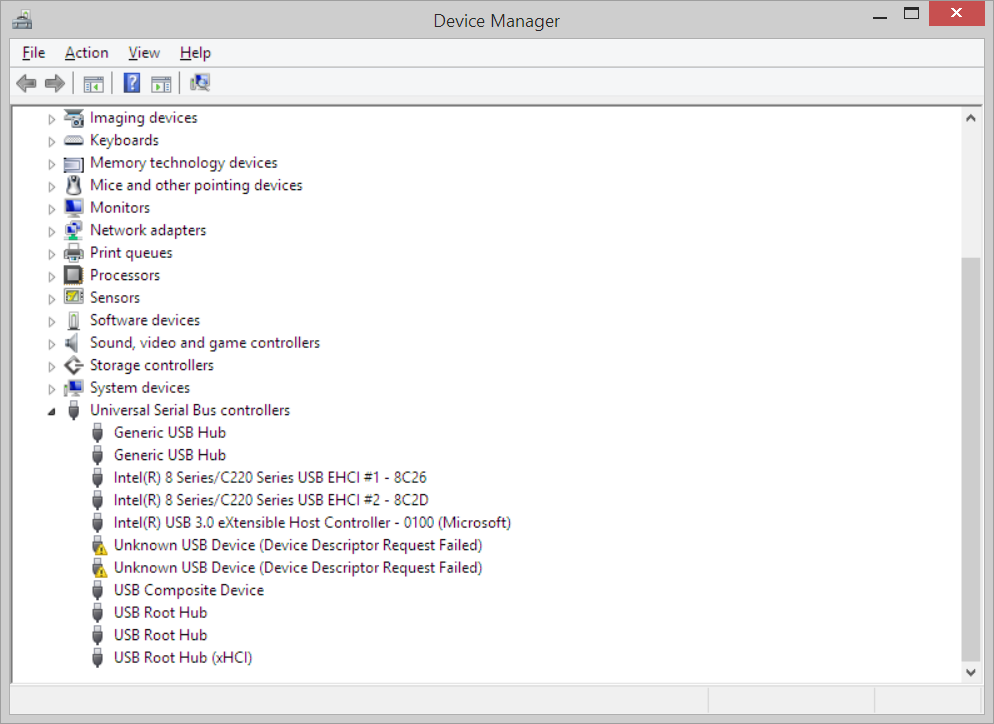Expand the Storage controllers node
Screen dimensions: 994x724
coord(51,366)
